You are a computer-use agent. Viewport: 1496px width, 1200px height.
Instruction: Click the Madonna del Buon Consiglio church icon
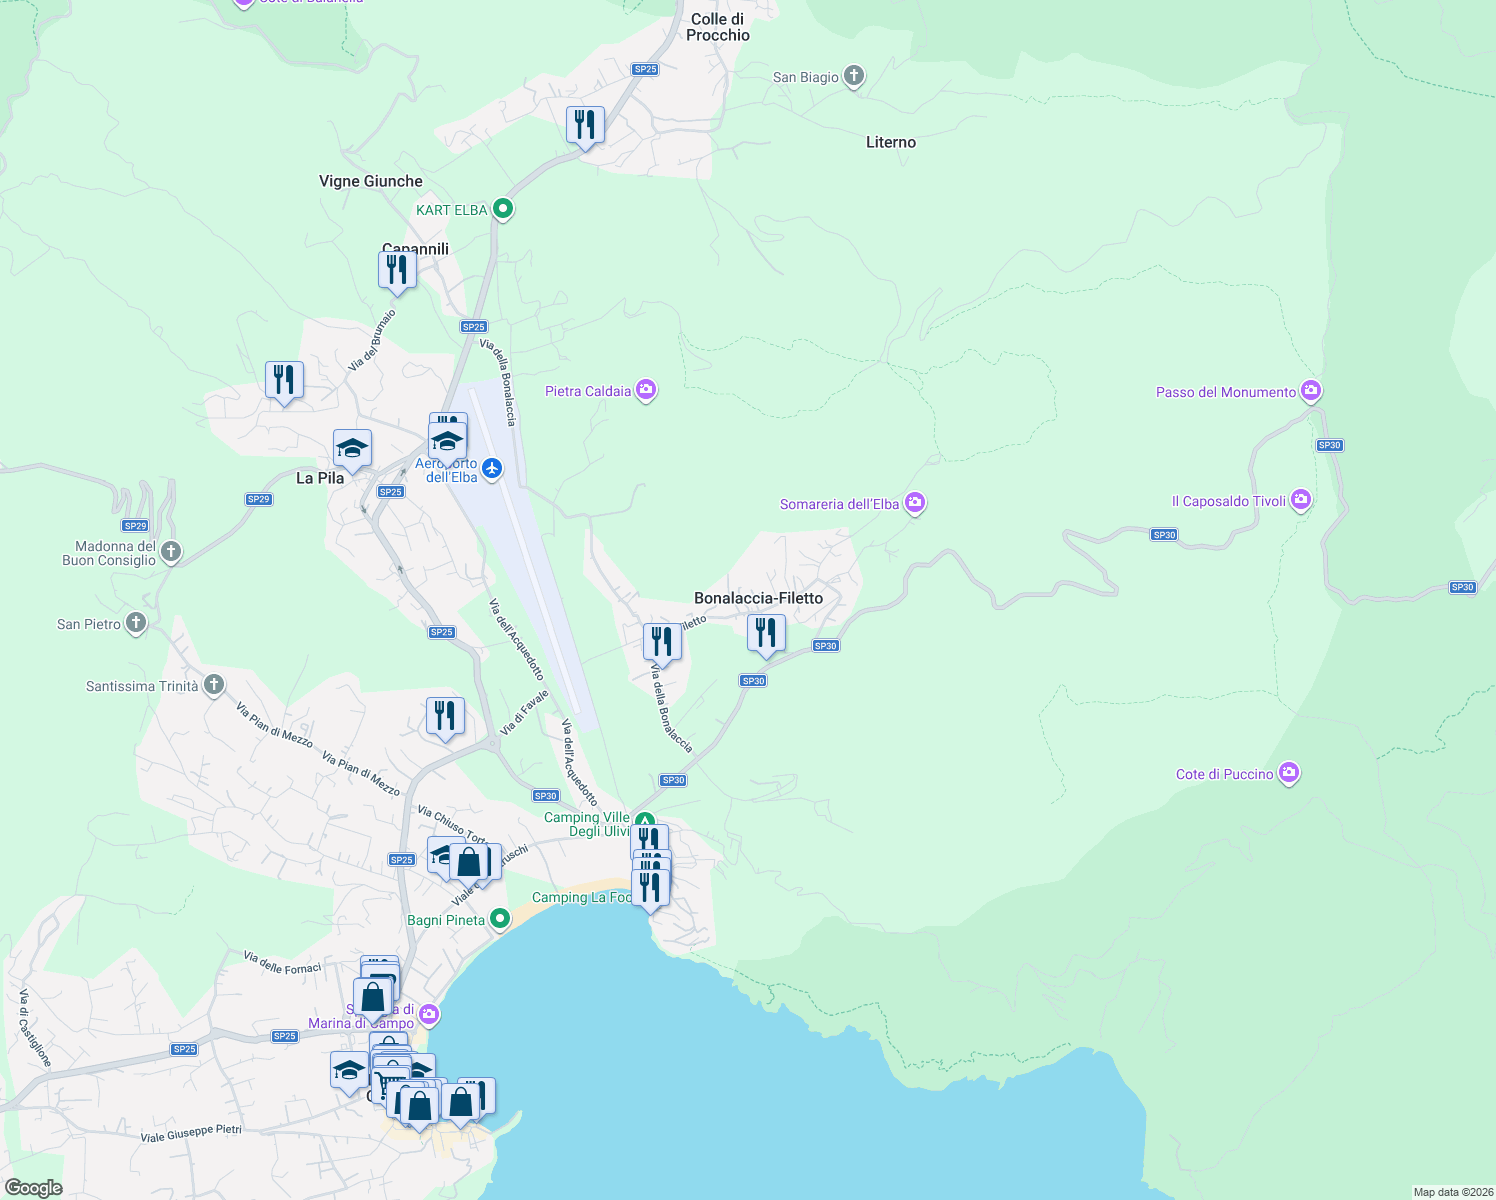coord(171,552)
